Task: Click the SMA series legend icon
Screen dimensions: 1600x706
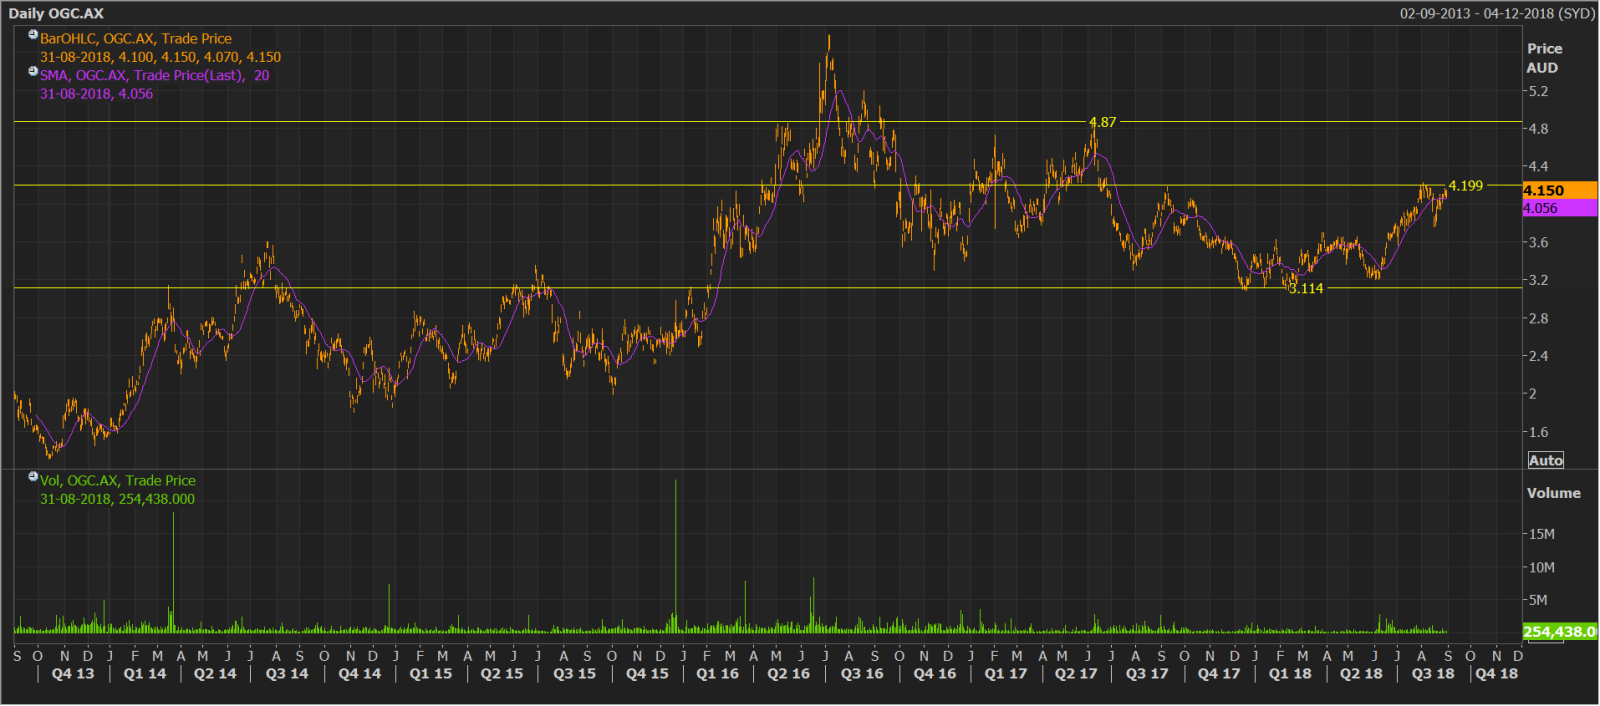Action: tap(33, 71)
